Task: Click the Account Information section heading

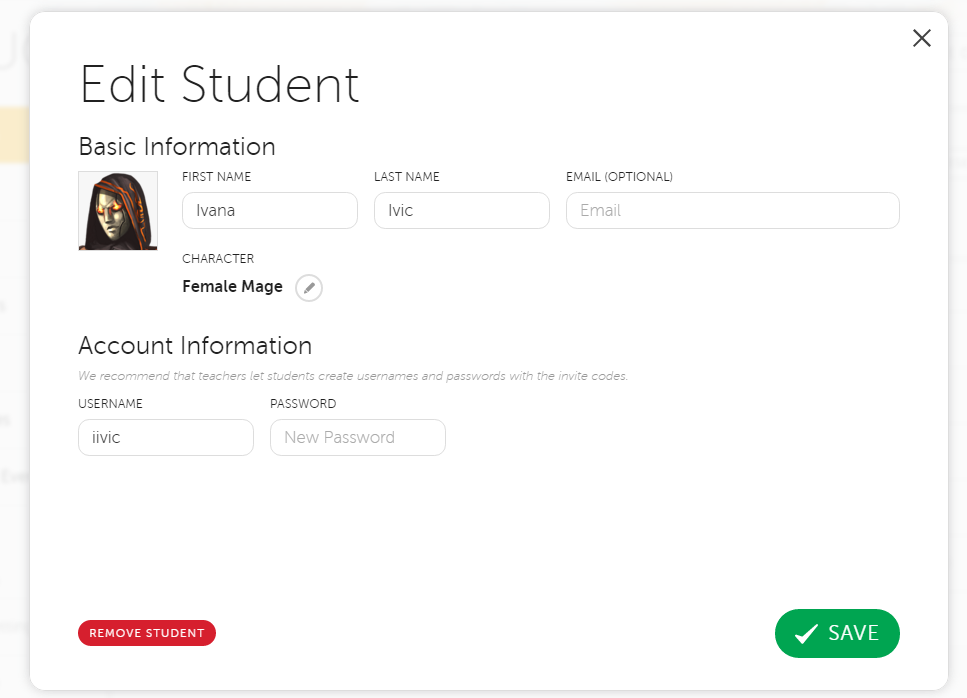Action: [x=195, y=346]
